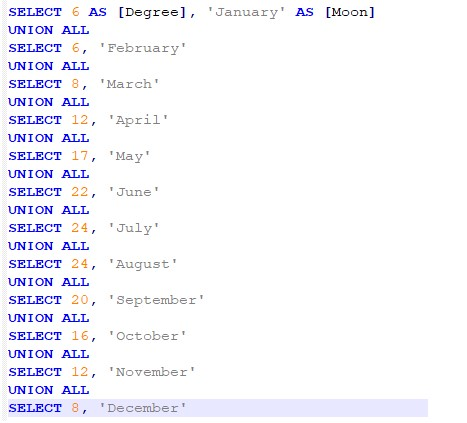Click the number 12 on the November line
Viewport: 467px width, 423px height.
click(x=80, y=372)
